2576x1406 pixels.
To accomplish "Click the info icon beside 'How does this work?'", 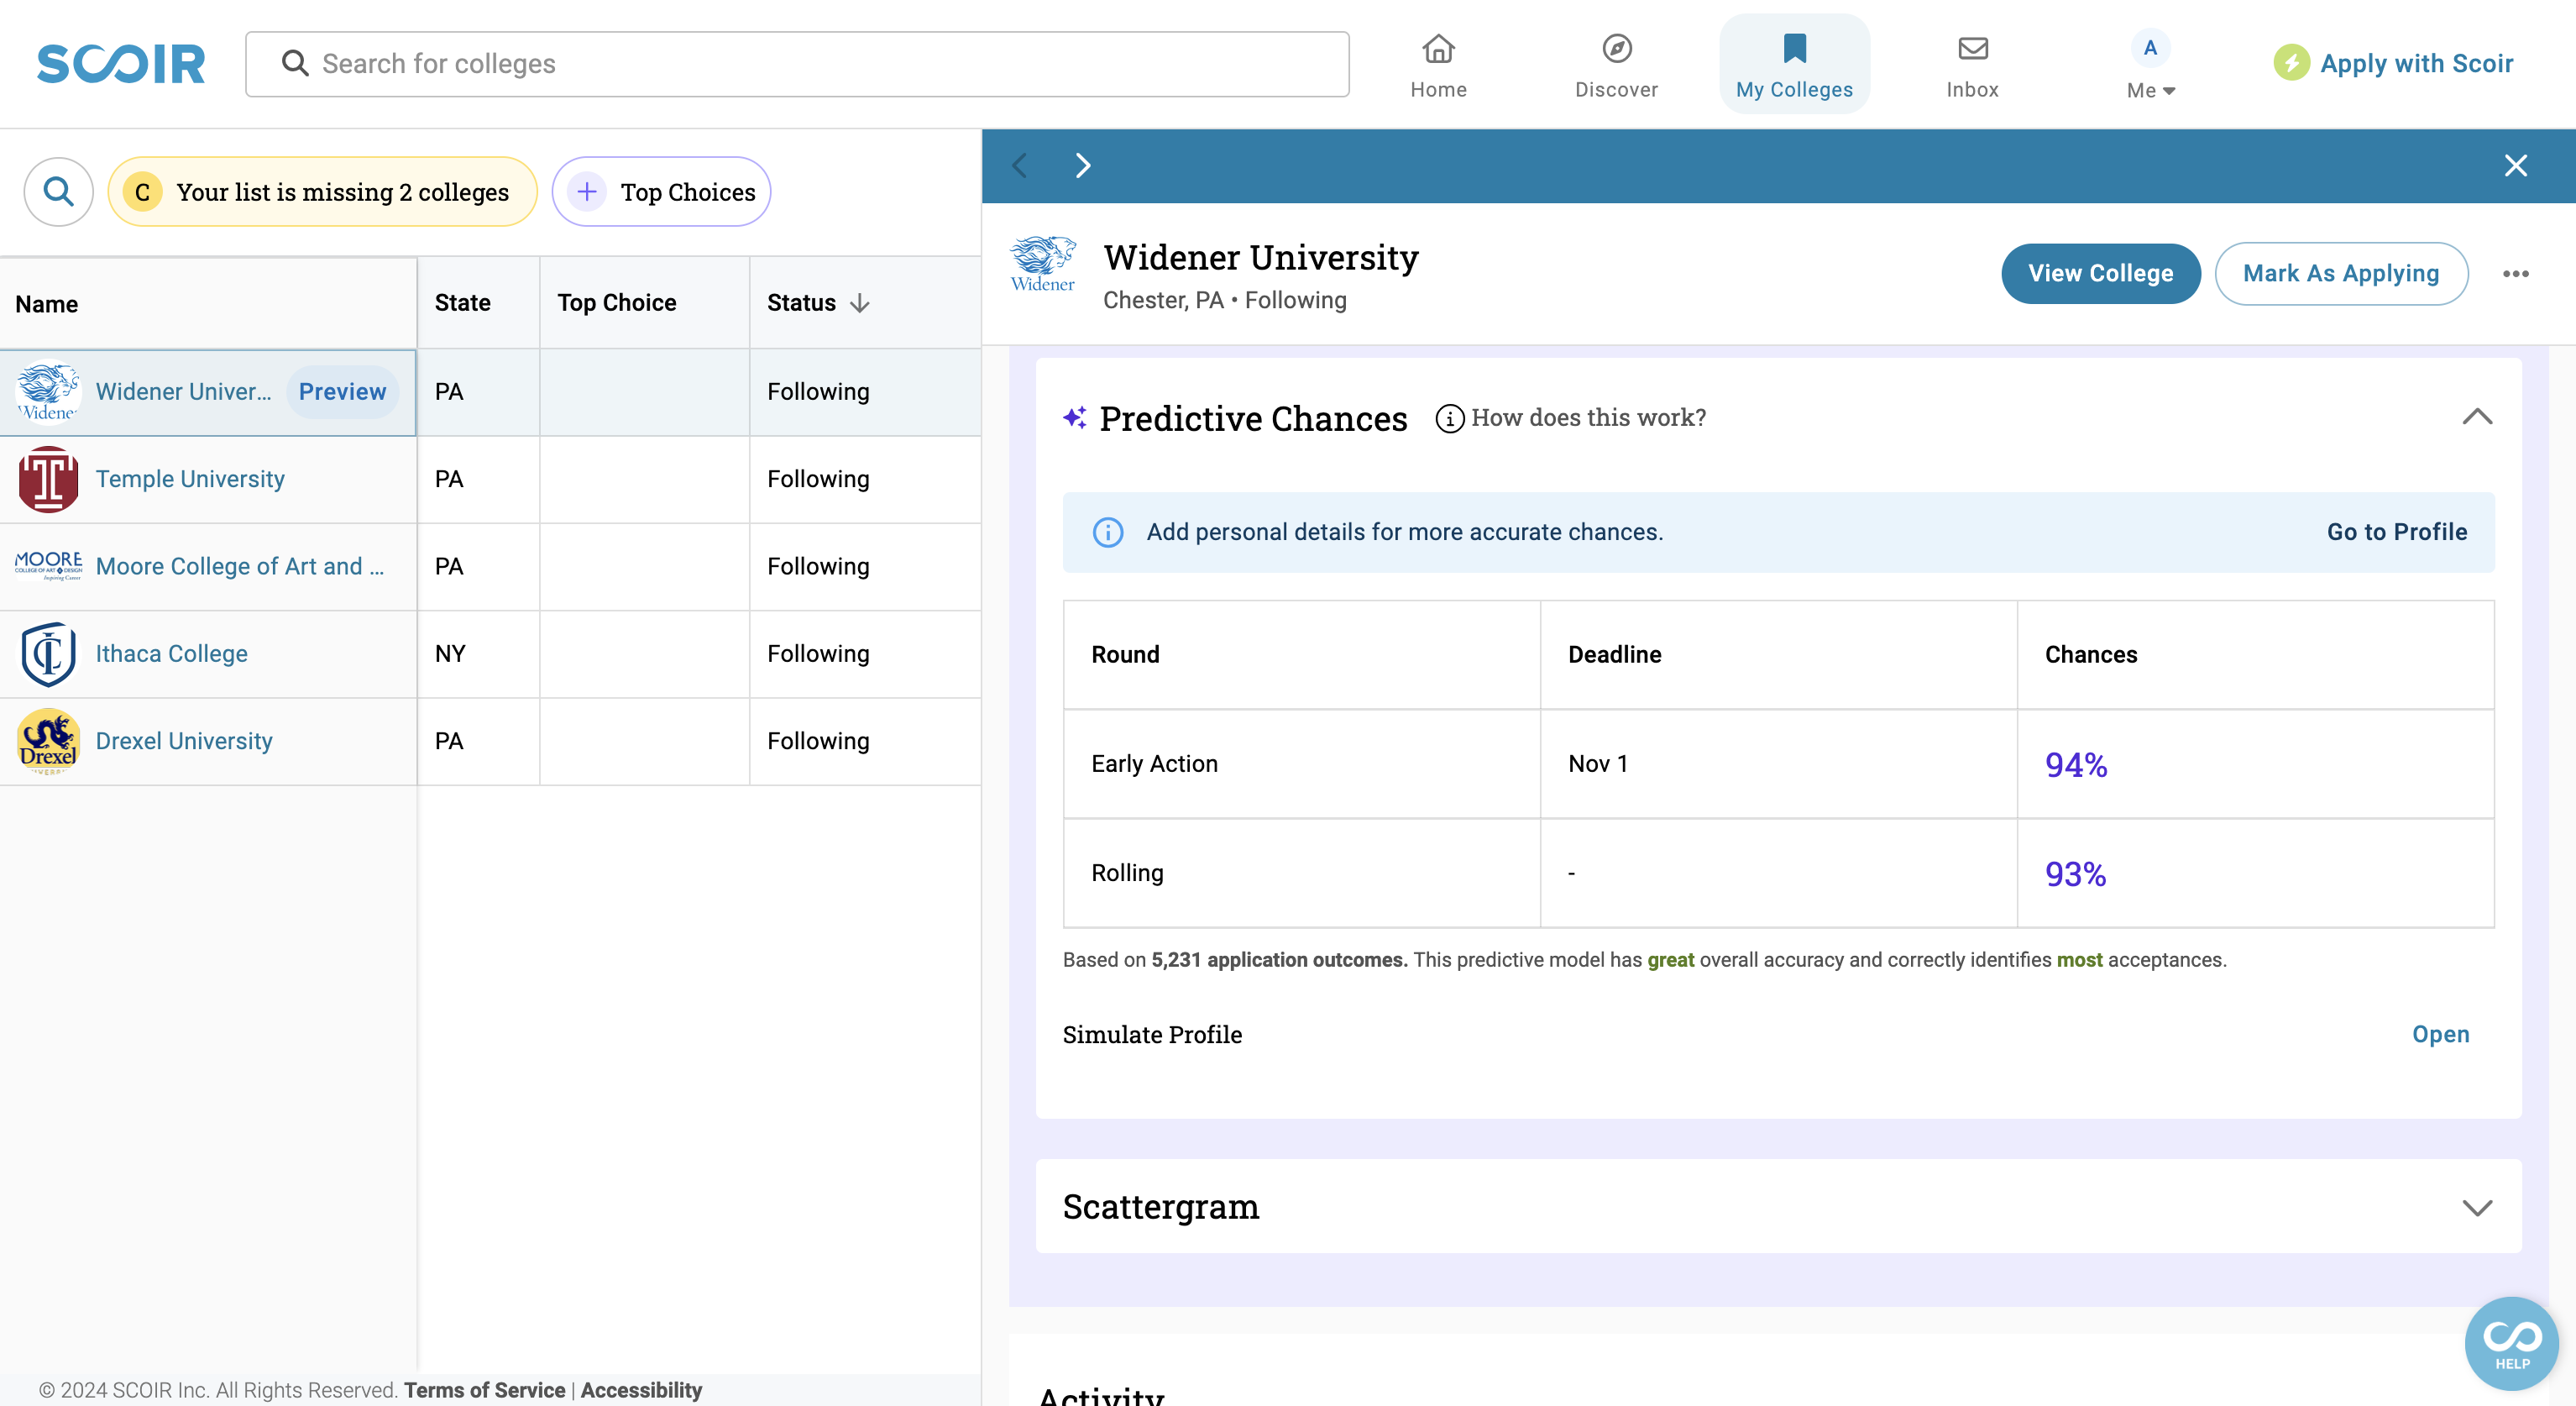I will 1449,418.
